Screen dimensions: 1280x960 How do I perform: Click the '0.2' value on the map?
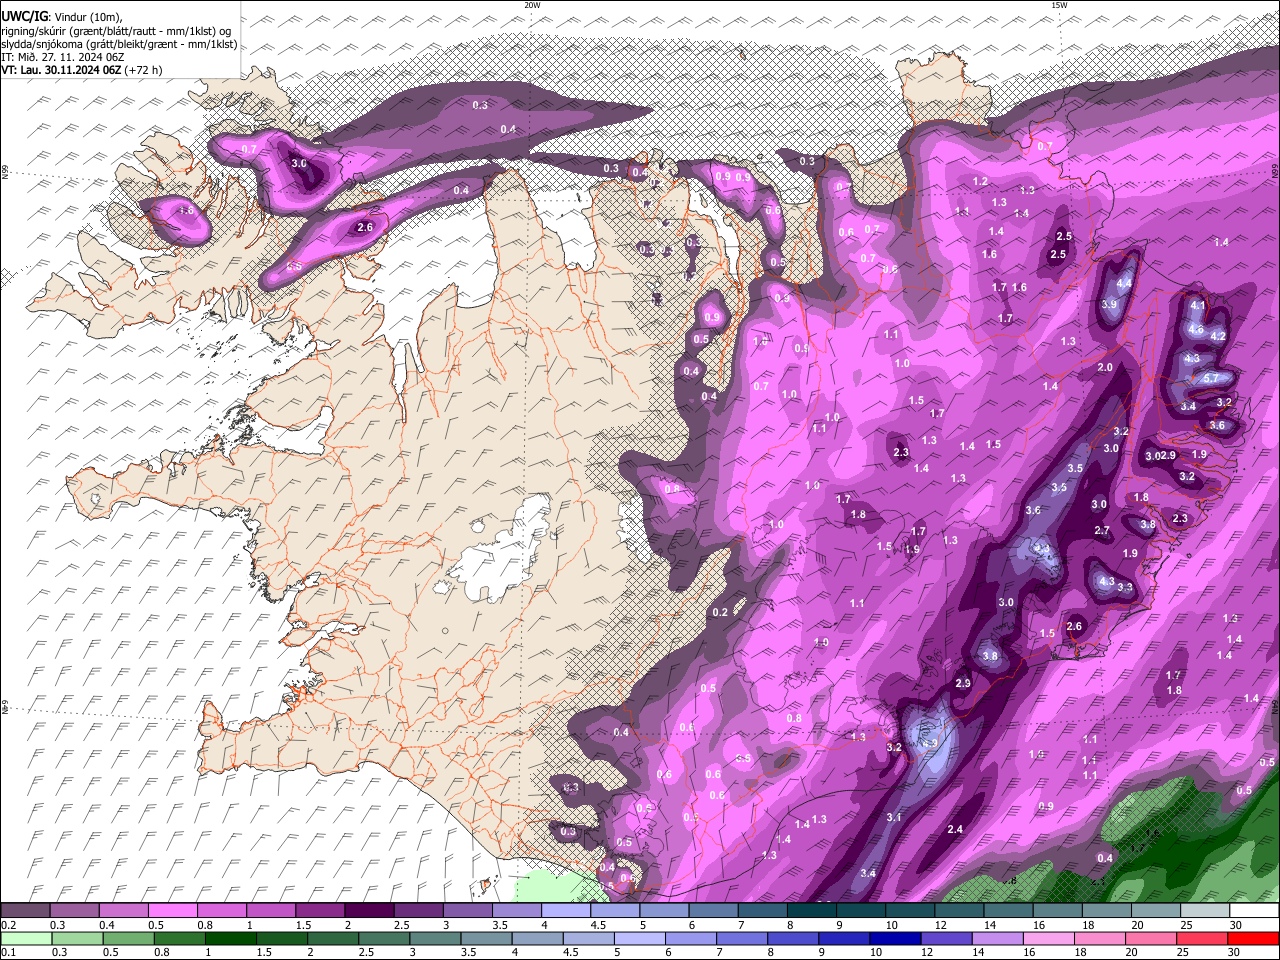[720, 612]
